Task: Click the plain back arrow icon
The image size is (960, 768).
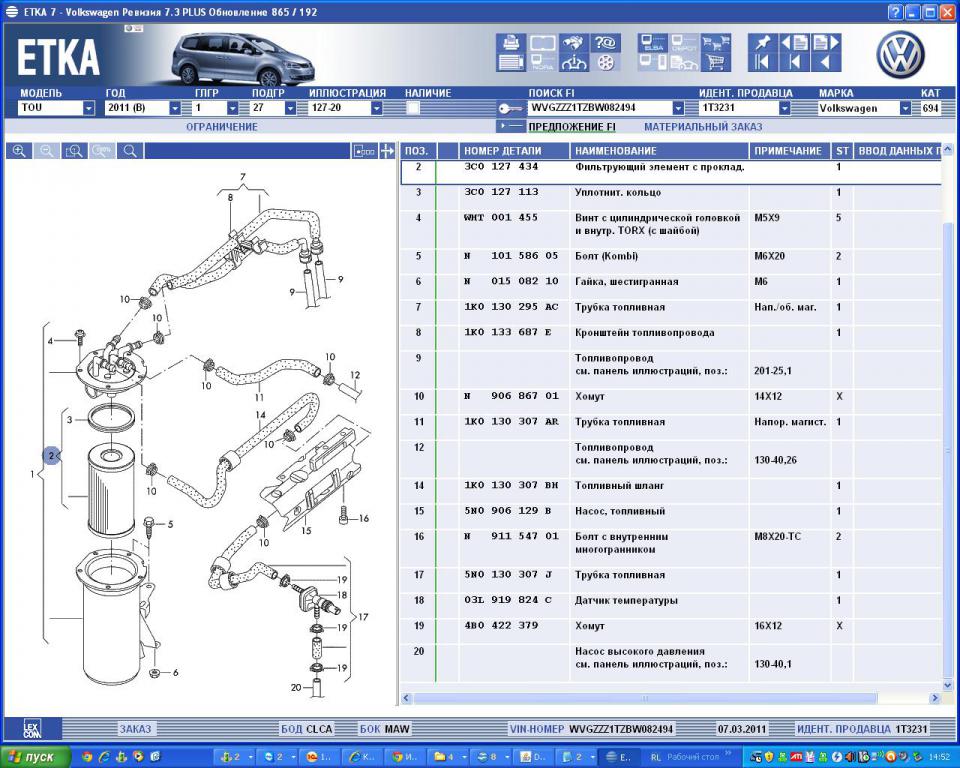Action: [825, 62]
